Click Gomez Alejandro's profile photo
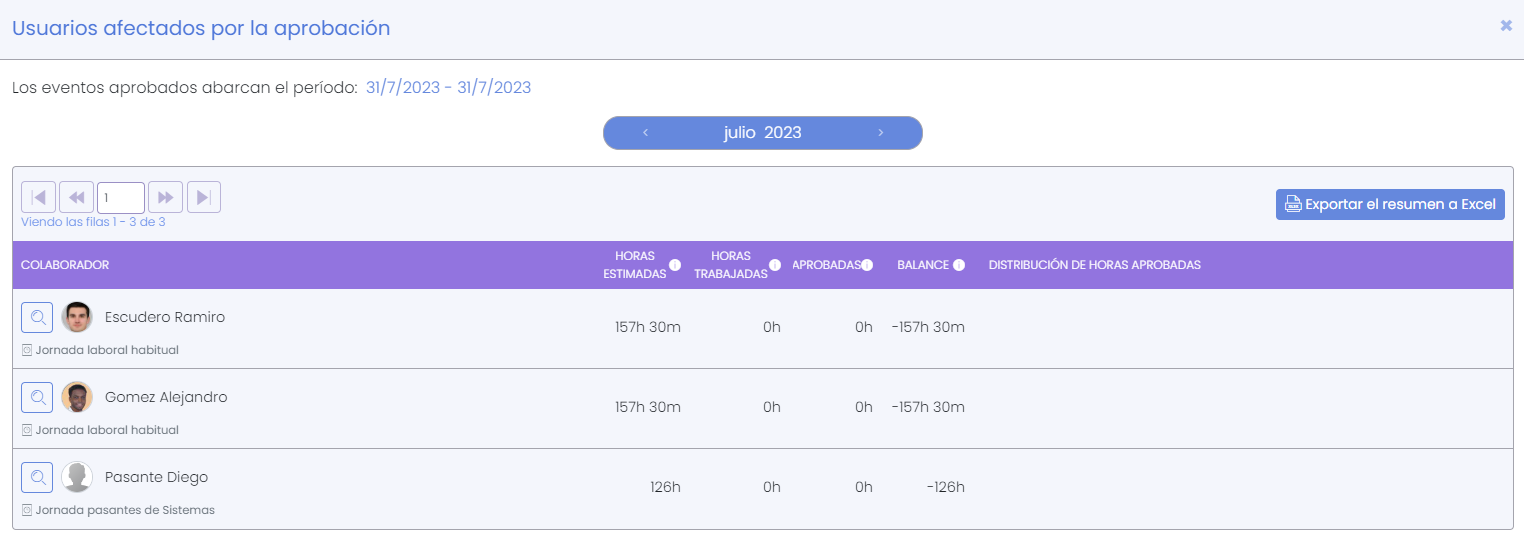This screenshot has height=539, width=1524. [x=77, y=398]
